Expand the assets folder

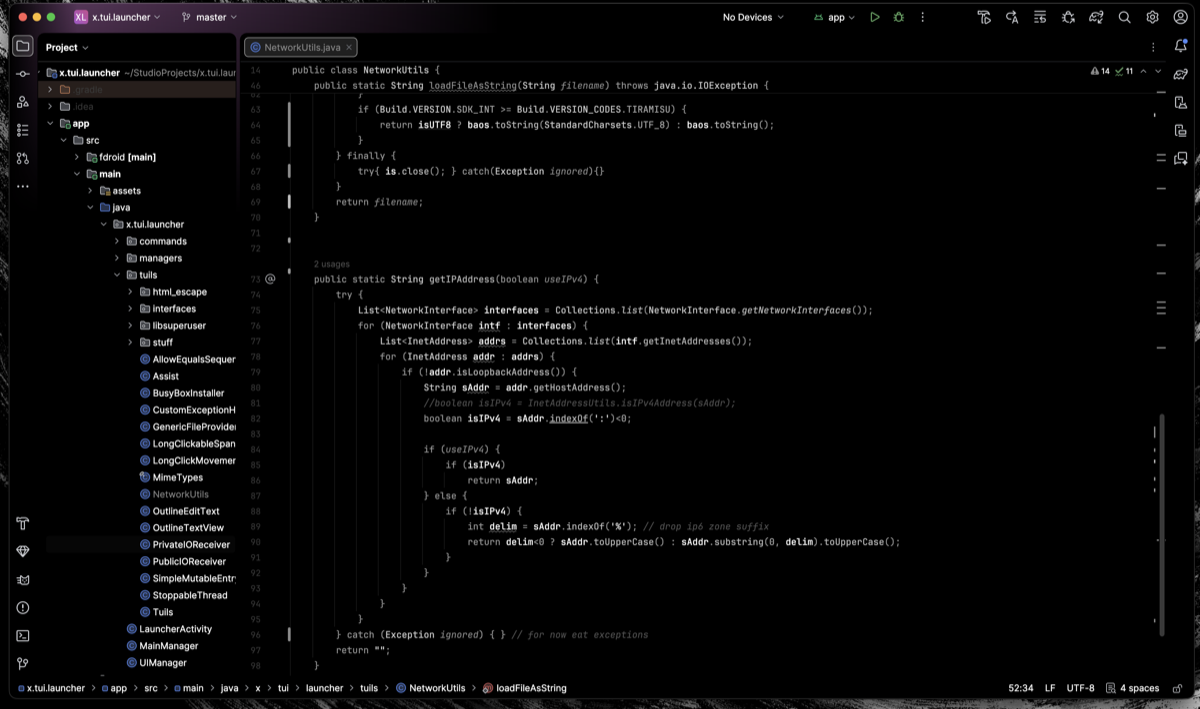90,191
